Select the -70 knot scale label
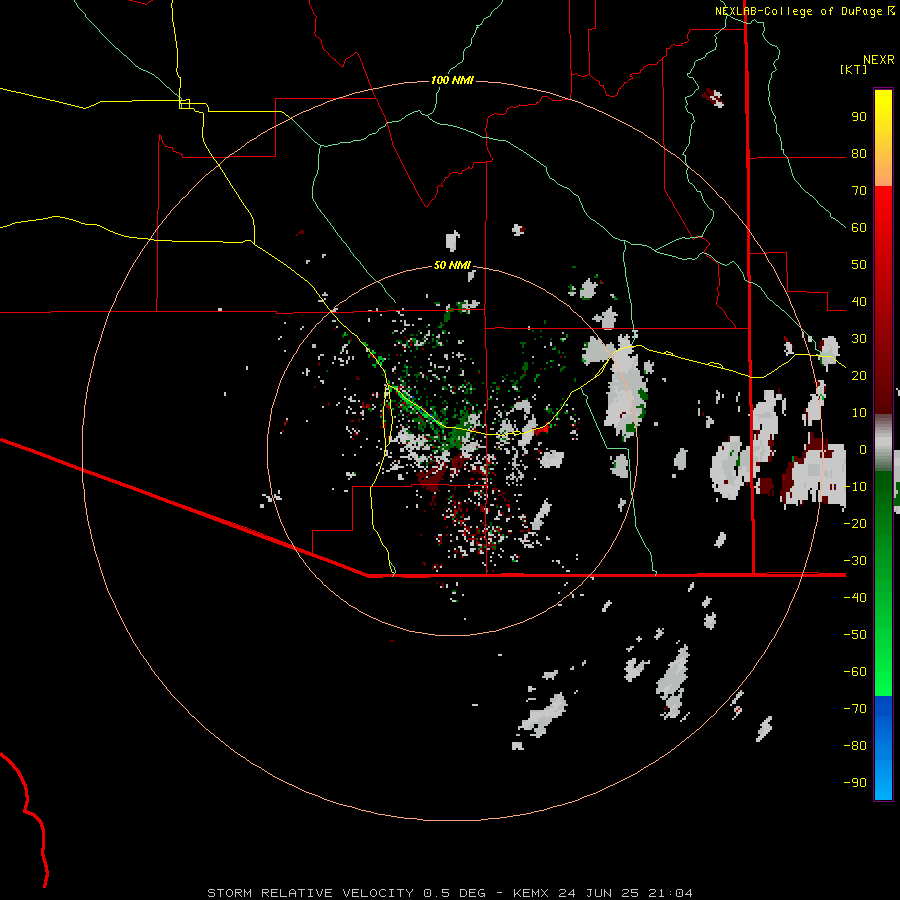The width and height of the screenshot is (900, 900). click(855, 709)
